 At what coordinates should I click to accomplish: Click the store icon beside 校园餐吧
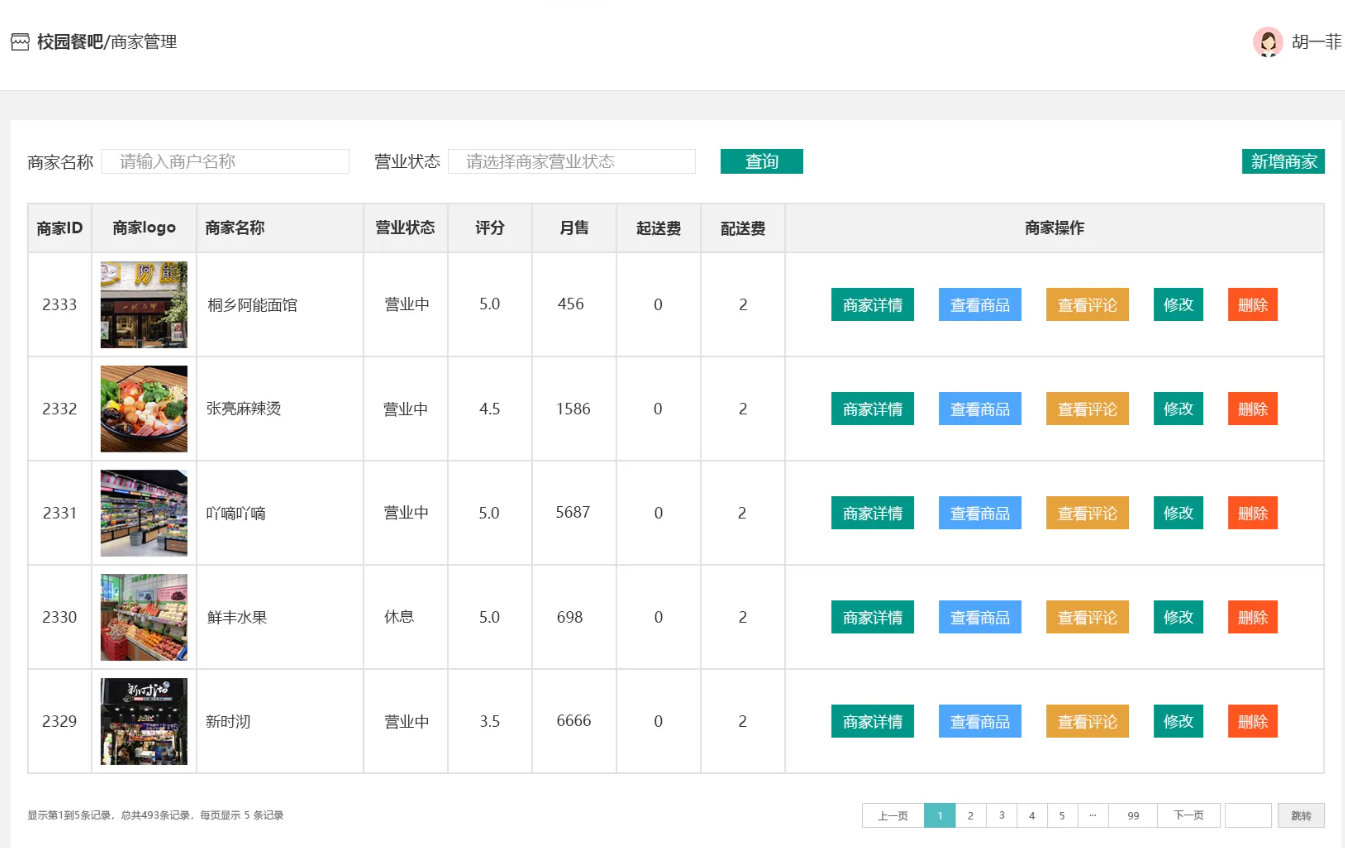pyautogui.click(x=20, y=42)
